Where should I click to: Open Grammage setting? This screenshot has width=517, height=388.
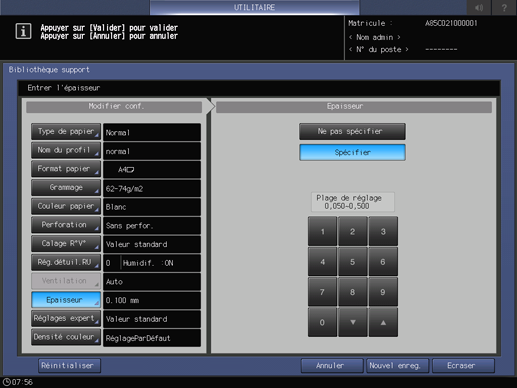66,187
